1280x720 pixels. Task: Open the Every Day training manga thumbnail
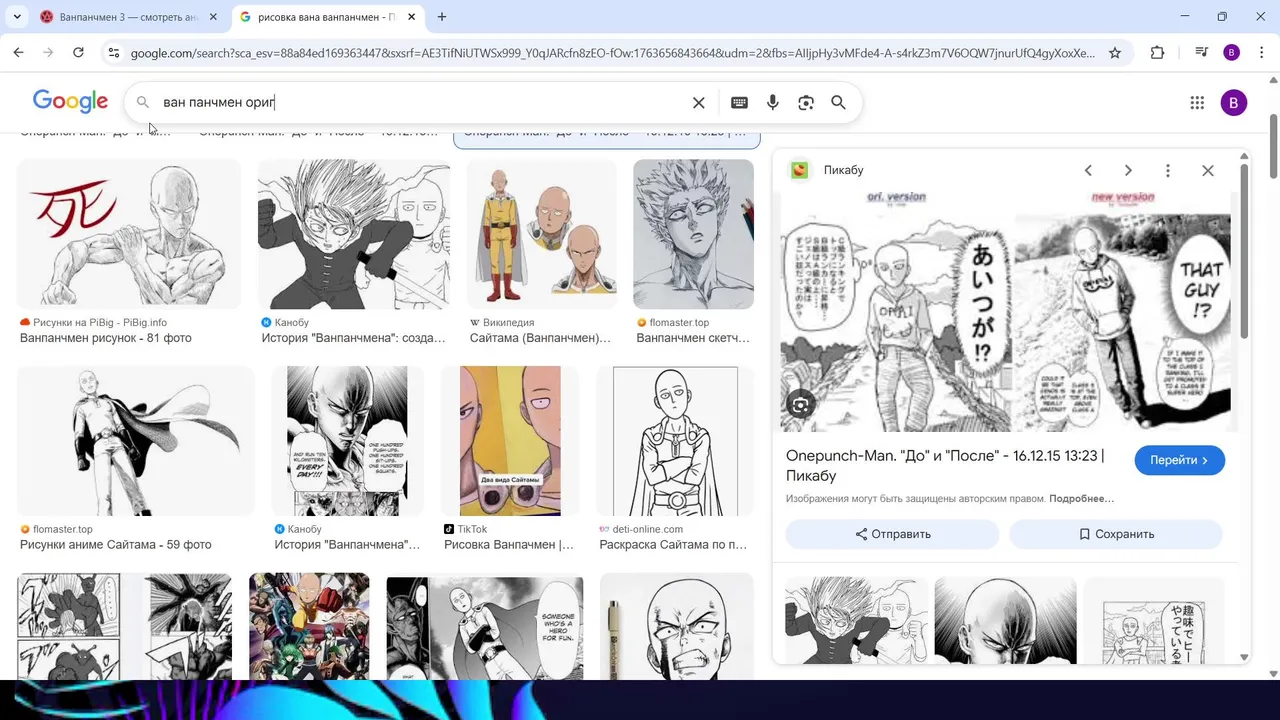tap(347, 441)
